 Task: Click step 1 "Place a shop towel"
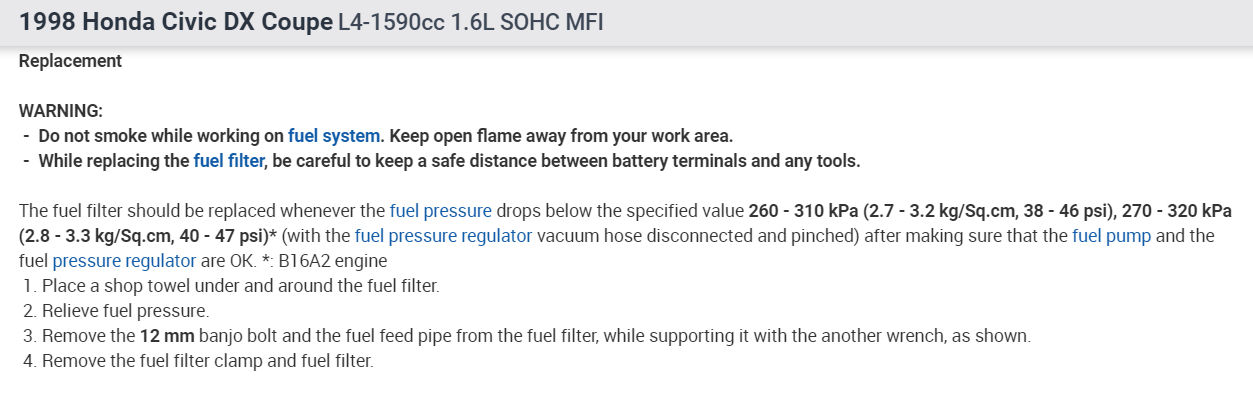240,286
